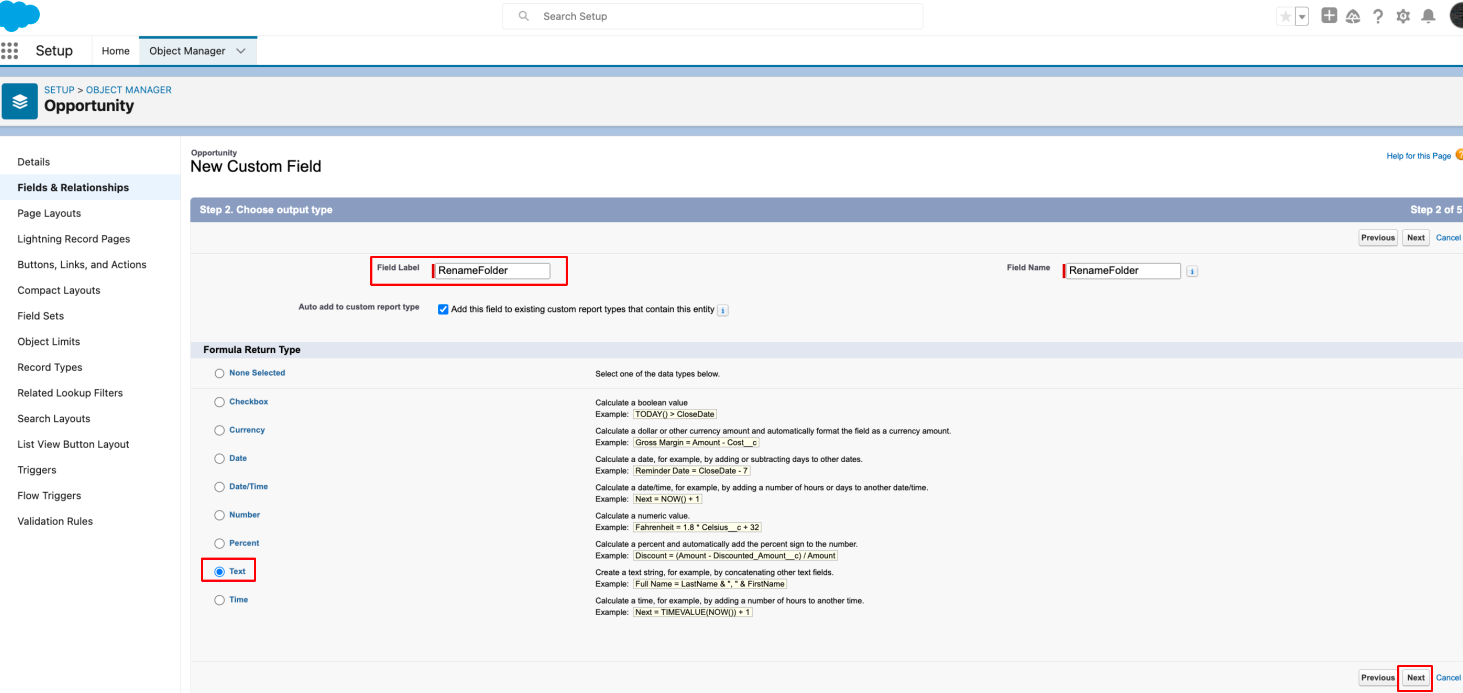Open the user profile avatar

1456,16
